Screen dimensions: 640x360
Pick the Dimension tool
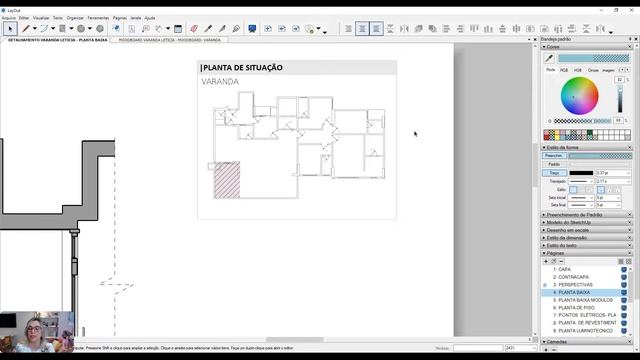159,29
